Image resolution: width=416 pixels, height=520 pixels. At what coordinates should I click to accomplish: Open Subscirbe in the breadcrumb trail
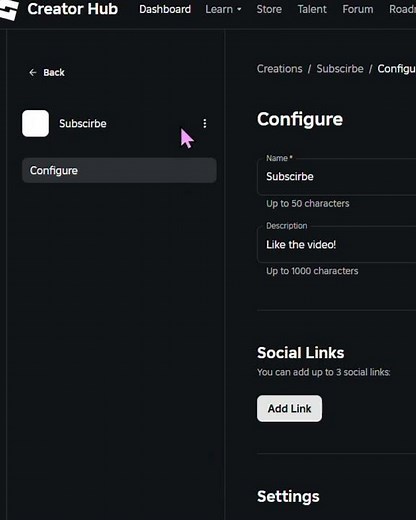pos(340,69)
